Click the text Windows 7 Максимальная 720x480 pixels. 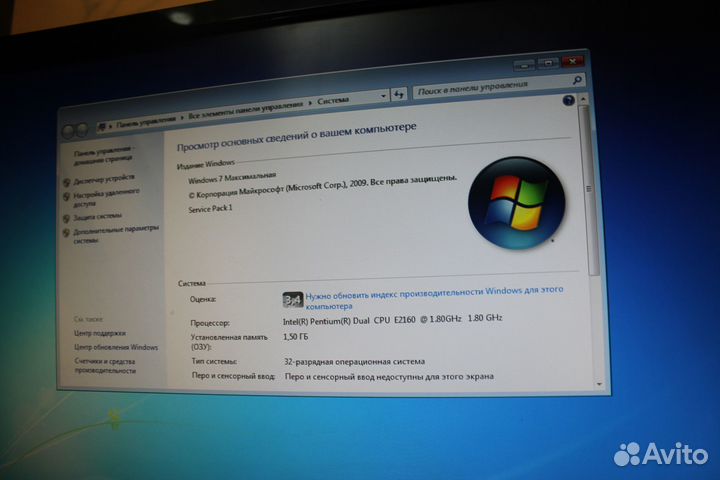click(232, 178)
